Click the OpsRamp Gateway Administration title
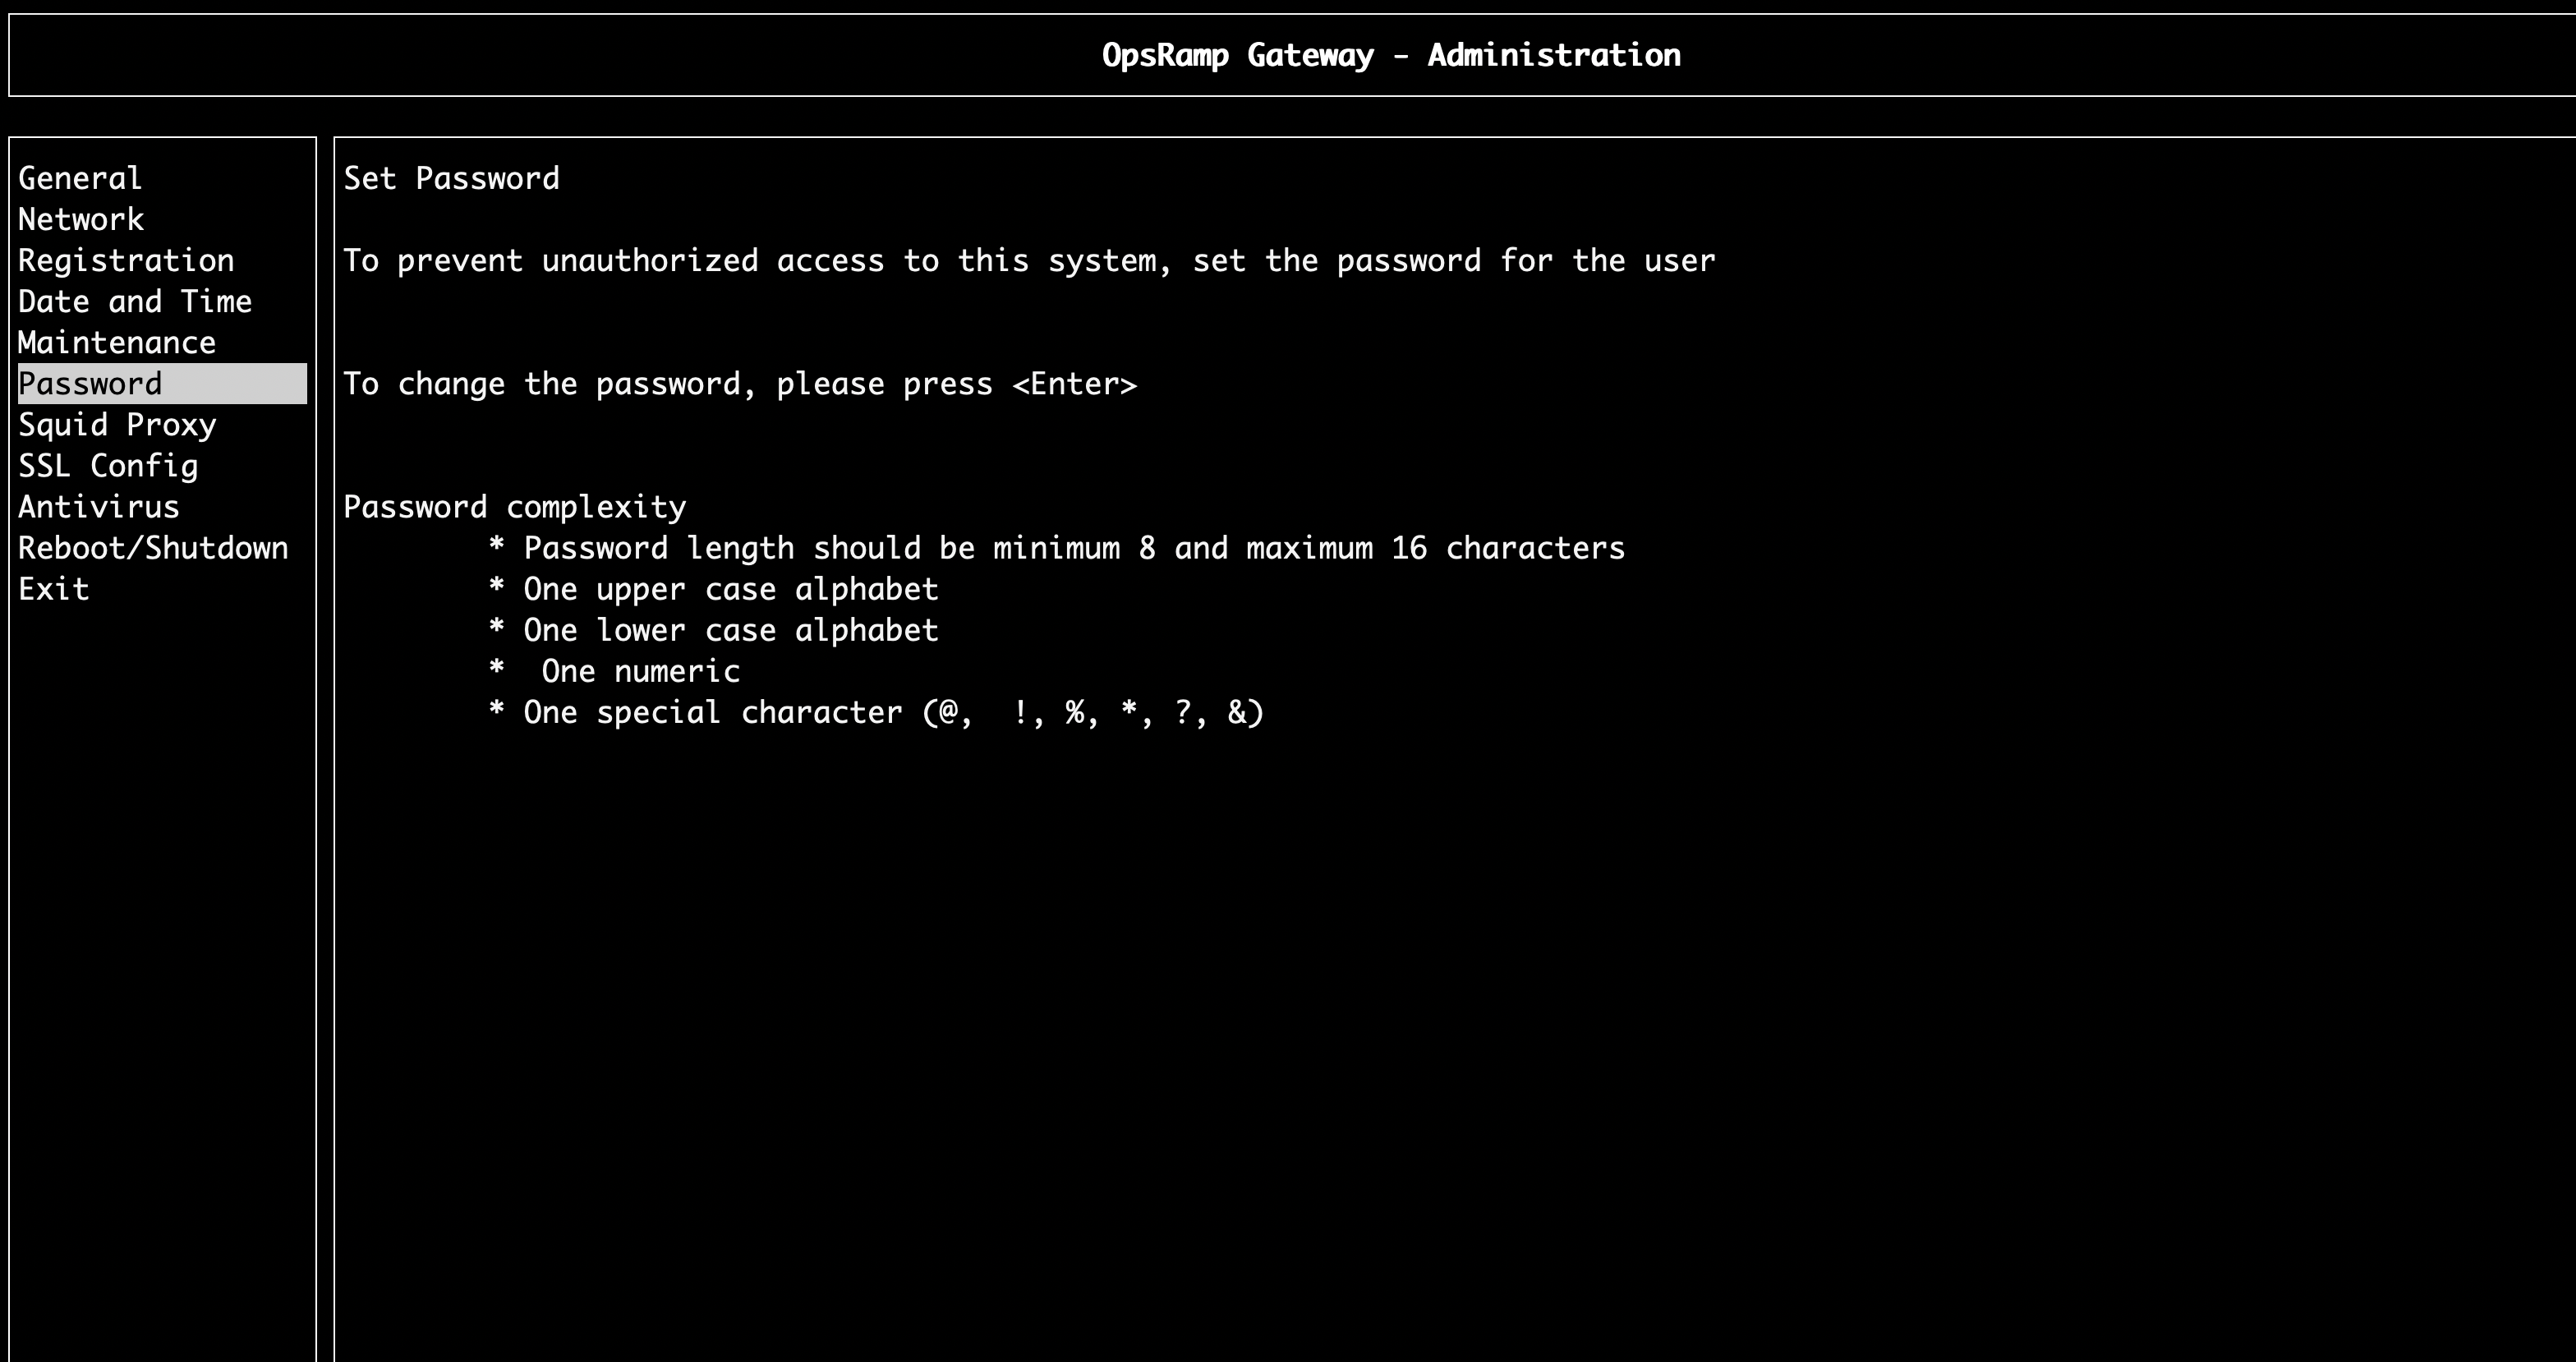The width and height of the screenshot is (2576, 1362). [x=1391, y=55]
